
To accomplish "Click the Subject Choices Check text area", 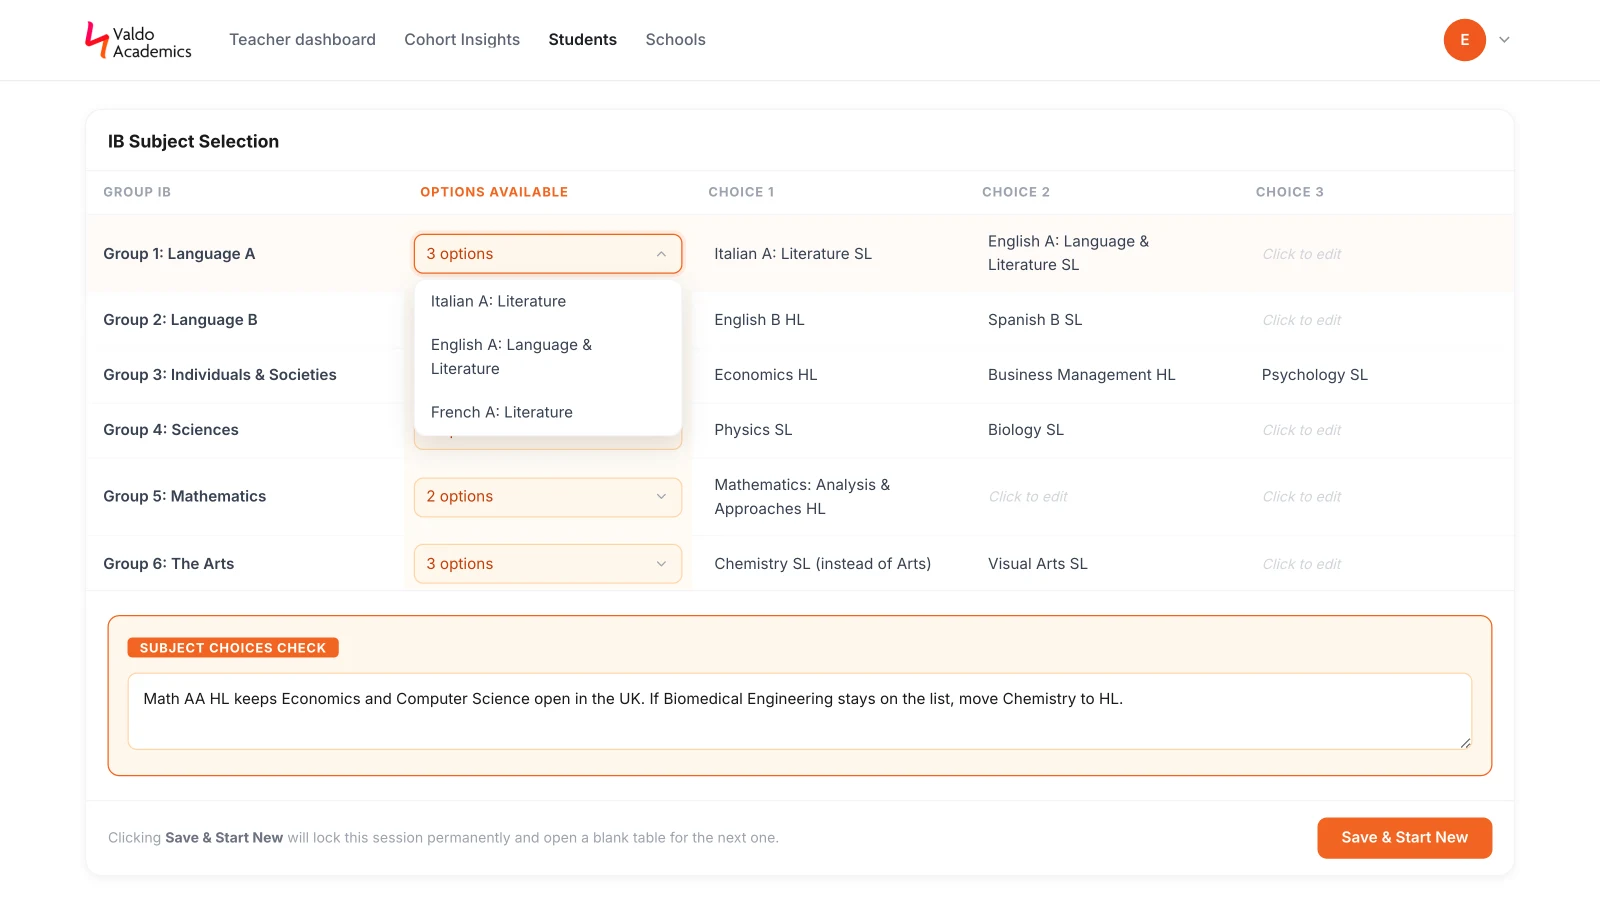I will [x=800, y=711].
